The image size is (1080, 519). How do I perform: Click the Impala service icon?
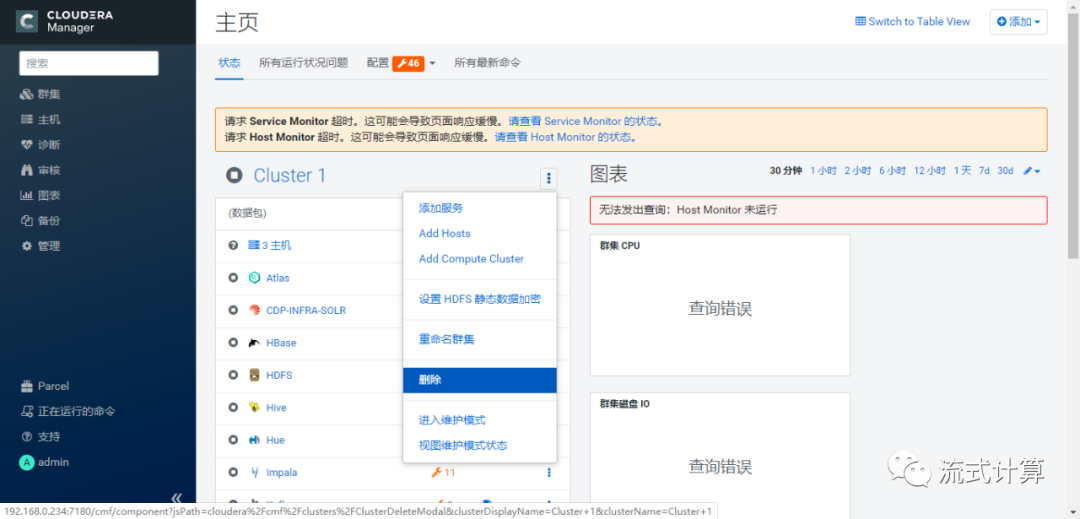pos(254,472)
